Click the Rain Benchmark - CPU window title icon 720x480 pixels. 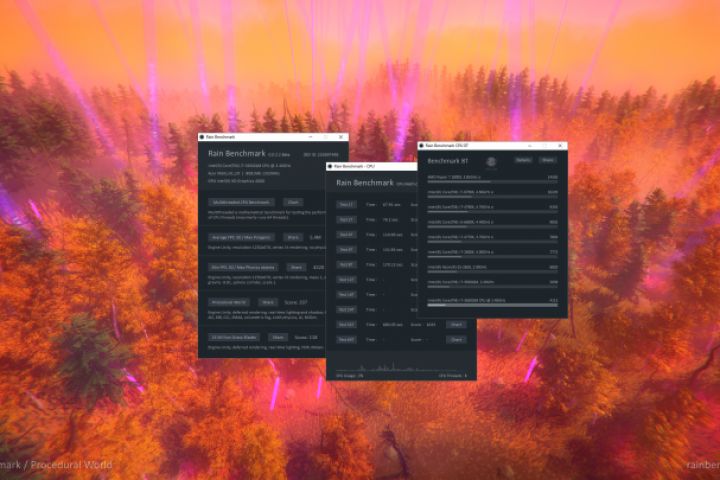(x=330, y=166)
